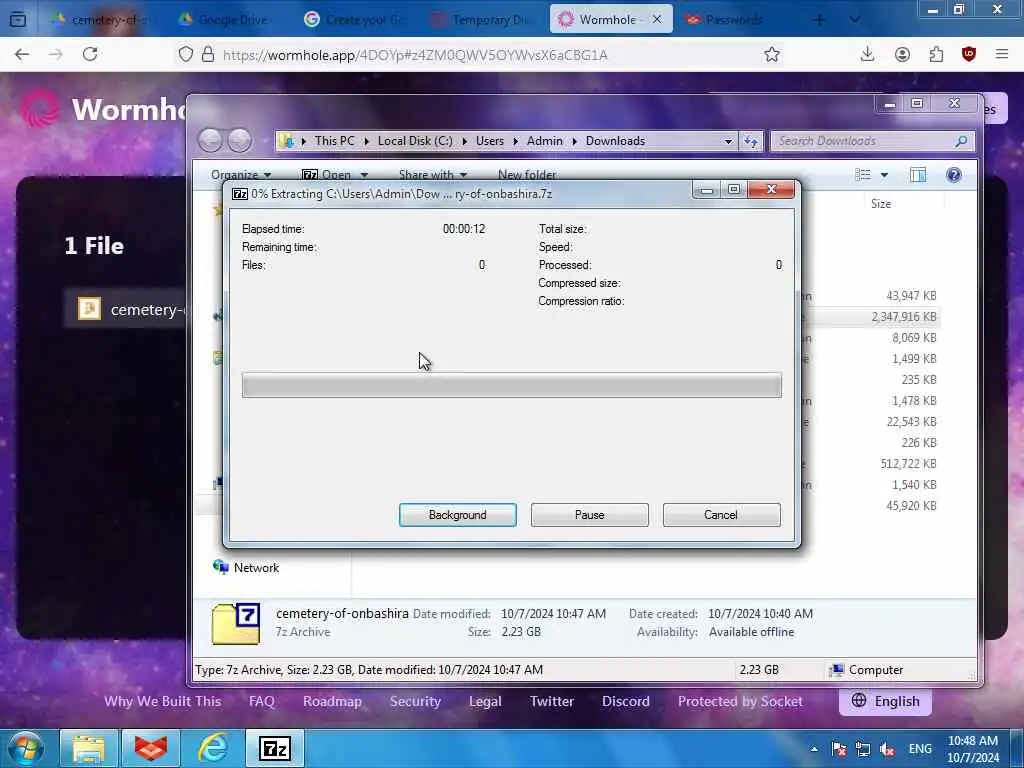Open the Organize menu in Explorer
This screenshot has height=768, width=1024.
241,174
